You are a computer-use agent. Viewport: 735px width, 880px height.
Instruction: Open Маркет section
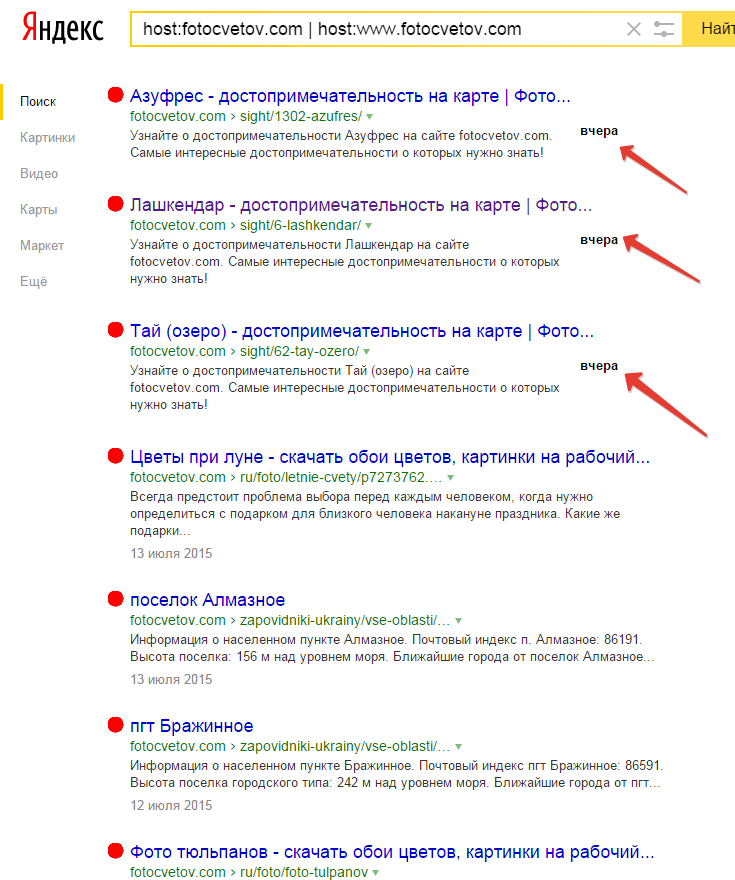click(x=42, y=245)
